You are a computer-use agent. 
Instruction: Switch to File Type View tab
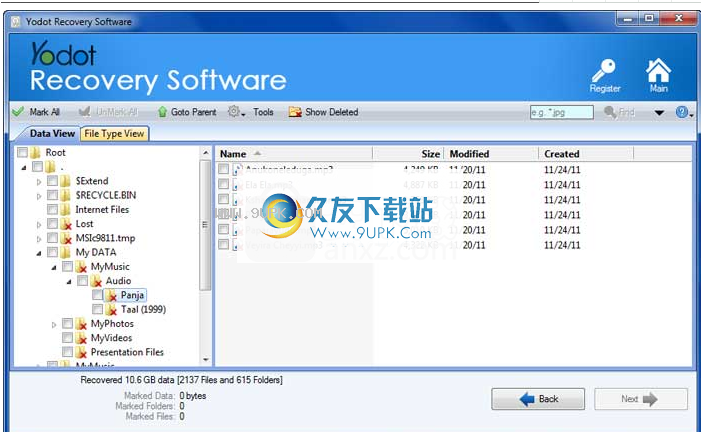[x=114, y=134]
